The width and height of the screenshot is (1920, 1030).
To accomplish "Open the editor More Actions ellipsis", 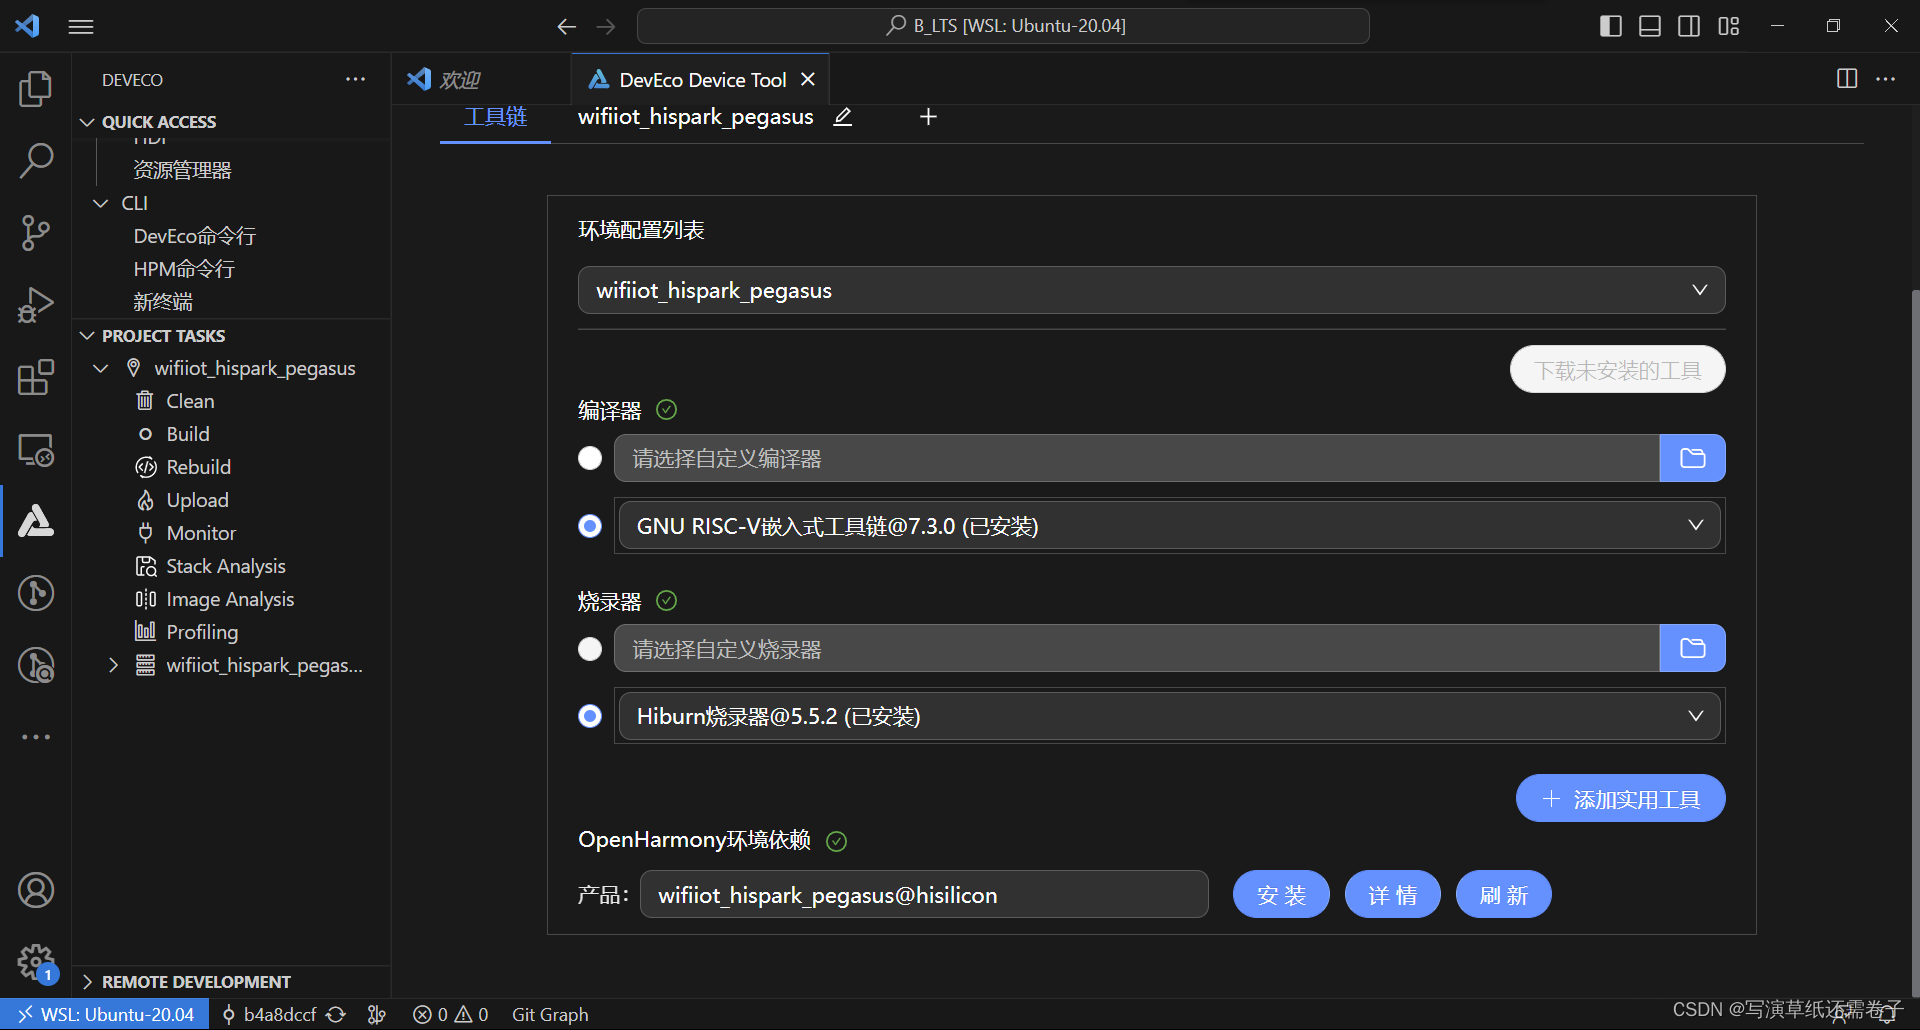I will tap(1885, 79).
